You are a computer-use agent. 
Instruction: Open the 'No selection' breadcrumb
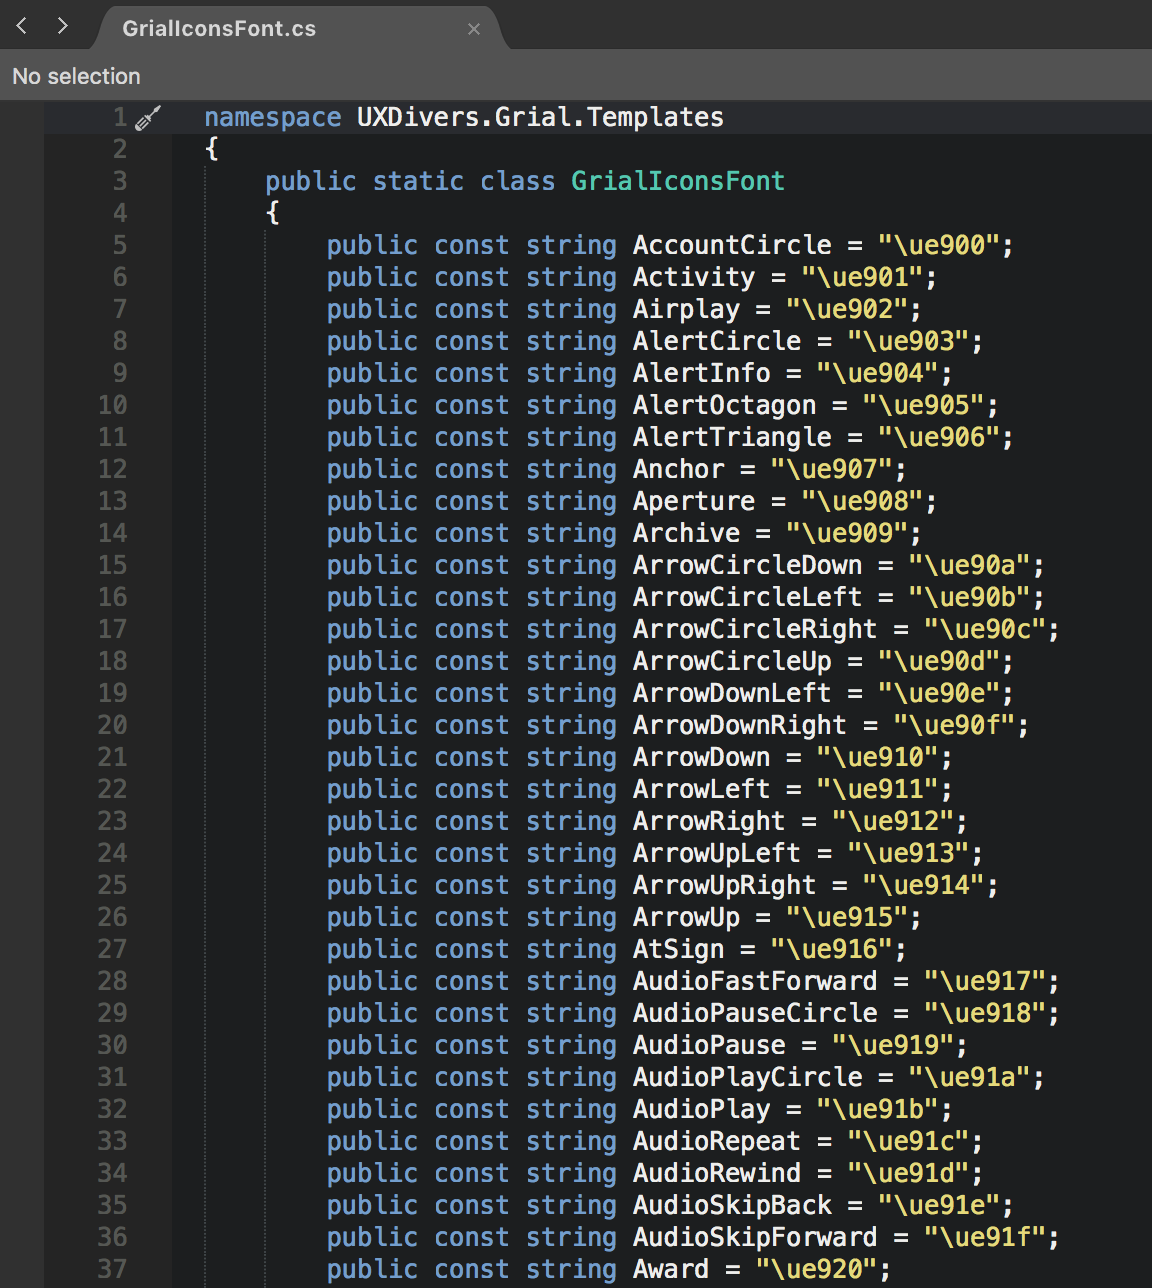(76, 76)
